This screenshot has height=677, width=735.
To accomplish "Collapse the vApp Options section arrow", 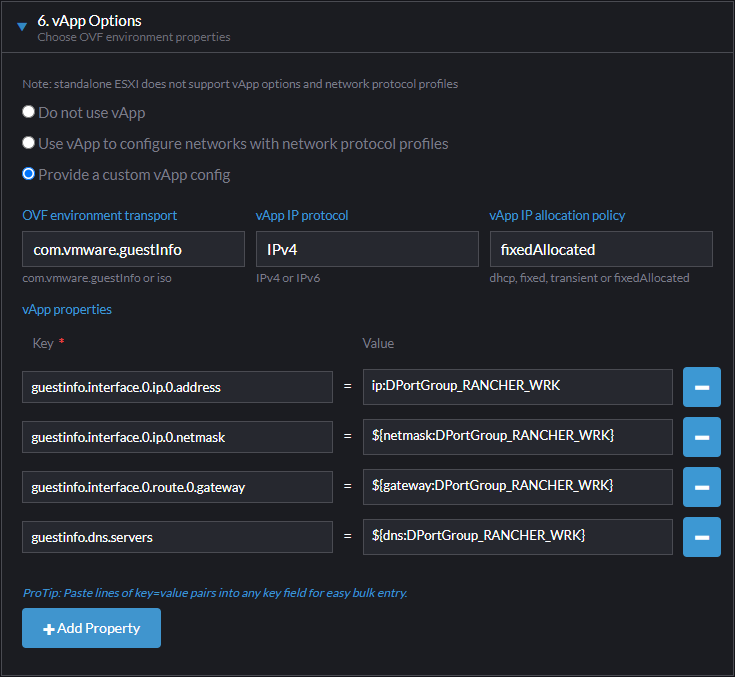I will click(22, 27).
